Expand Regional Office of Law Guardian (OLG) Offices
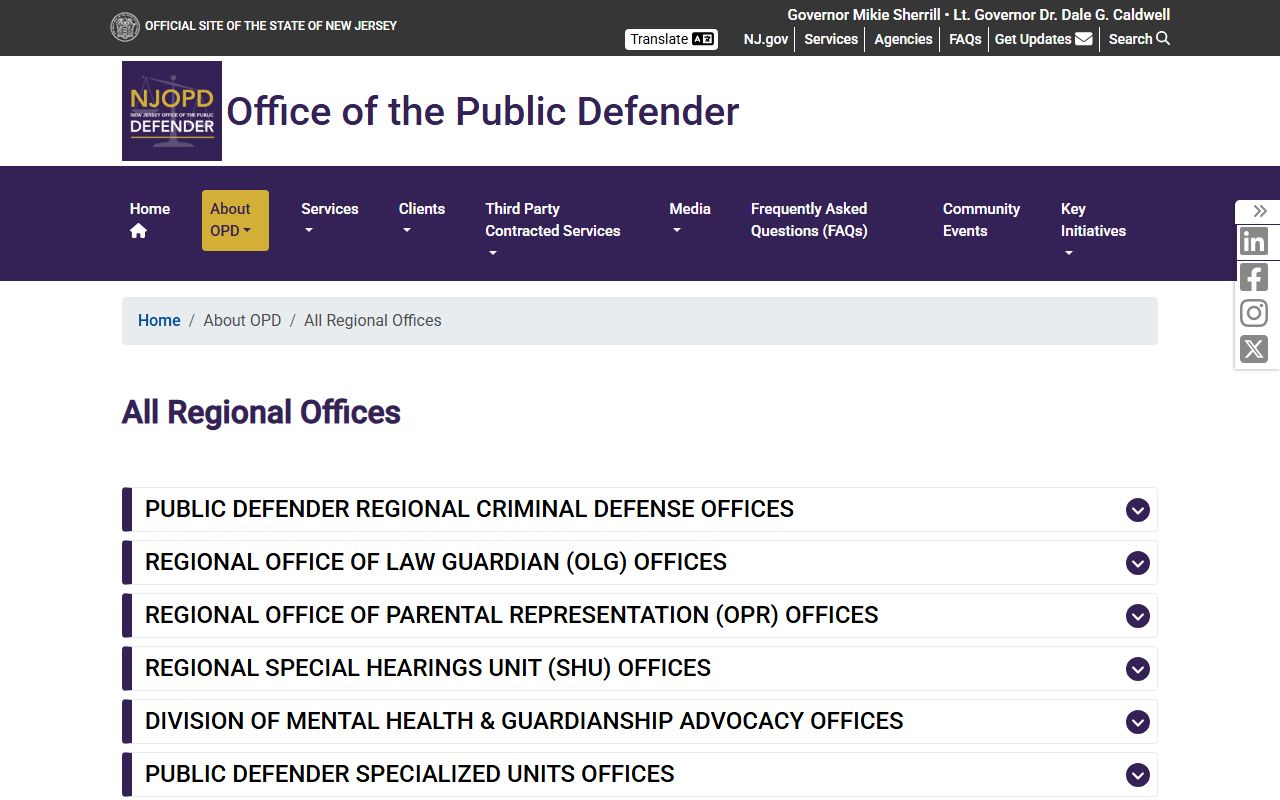Image resolution: width=1280 pixels, height=800 pixels. click(640, 563)
